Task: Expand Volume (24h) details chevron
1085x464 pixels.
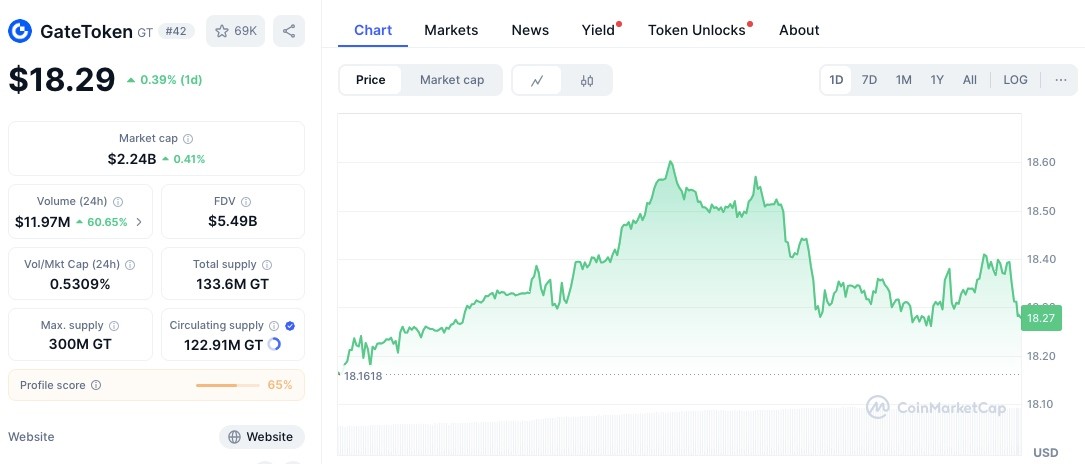Action: 139,222
